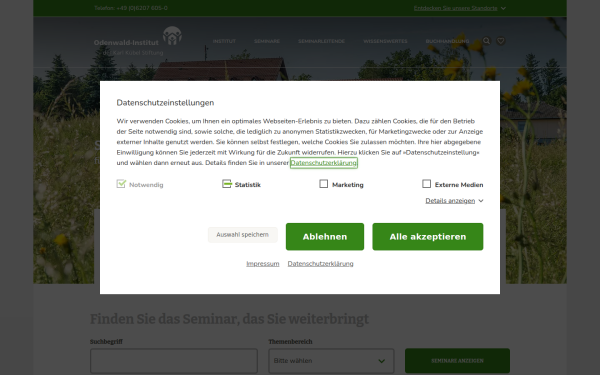
Task: Open the WISSENSWERTES menu
Action: pyautogui.click(x=385, y=41)
